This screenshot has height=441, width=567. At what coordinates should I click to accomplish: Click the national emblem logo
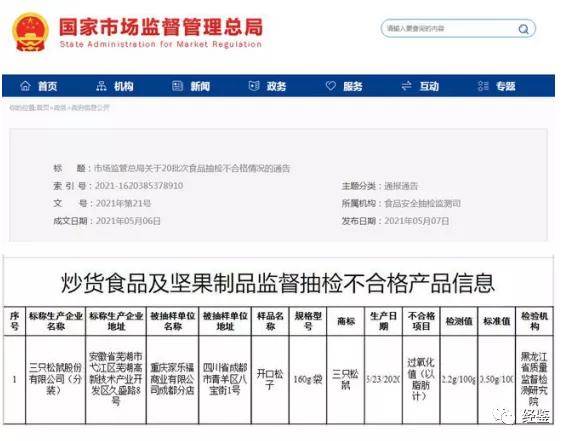(30, 33)
